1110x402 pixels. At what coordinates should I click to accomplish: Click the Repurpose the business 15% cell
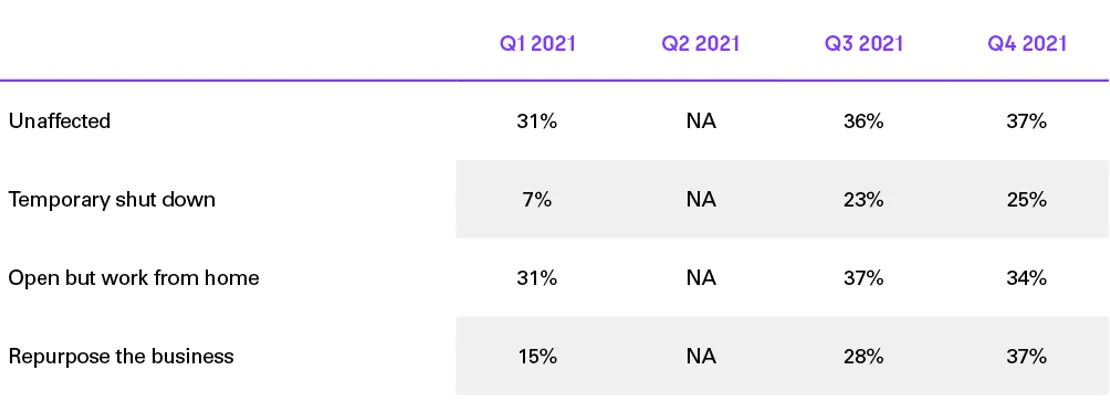point(537,356)
